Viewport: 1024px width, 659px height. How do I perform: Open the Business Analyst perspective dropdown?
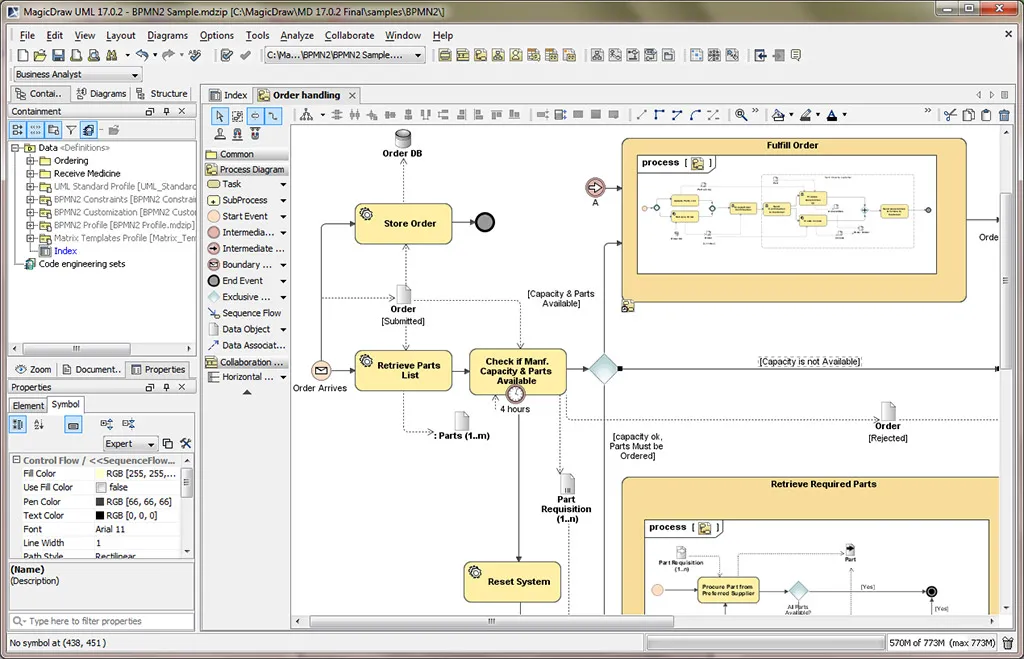tap(77, 73)
